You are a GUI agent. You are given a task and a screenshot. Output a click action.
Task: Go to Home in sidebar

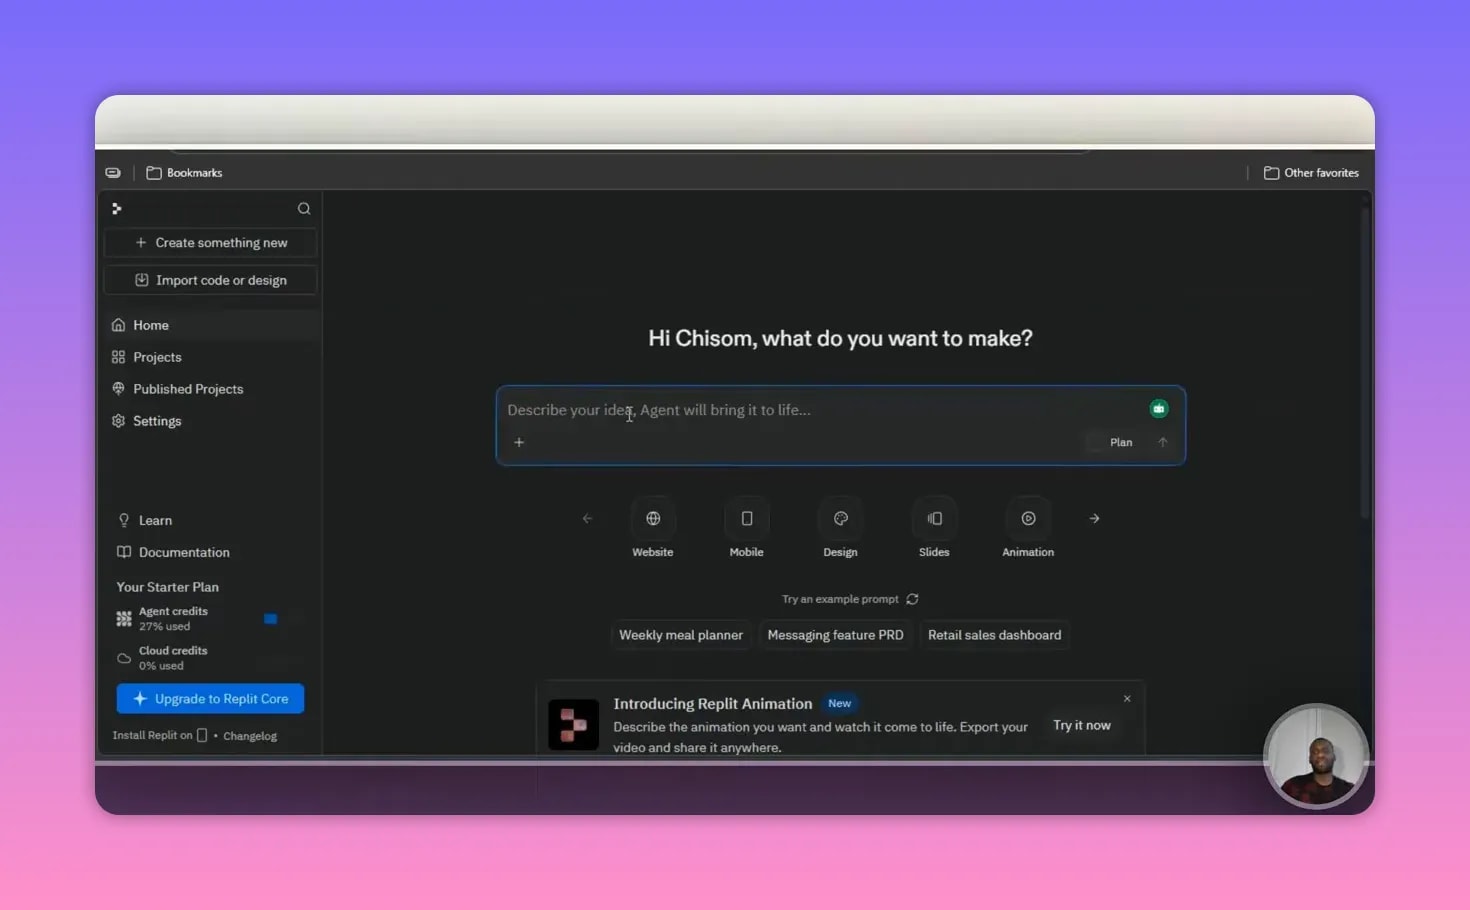(x=211, y=325)
